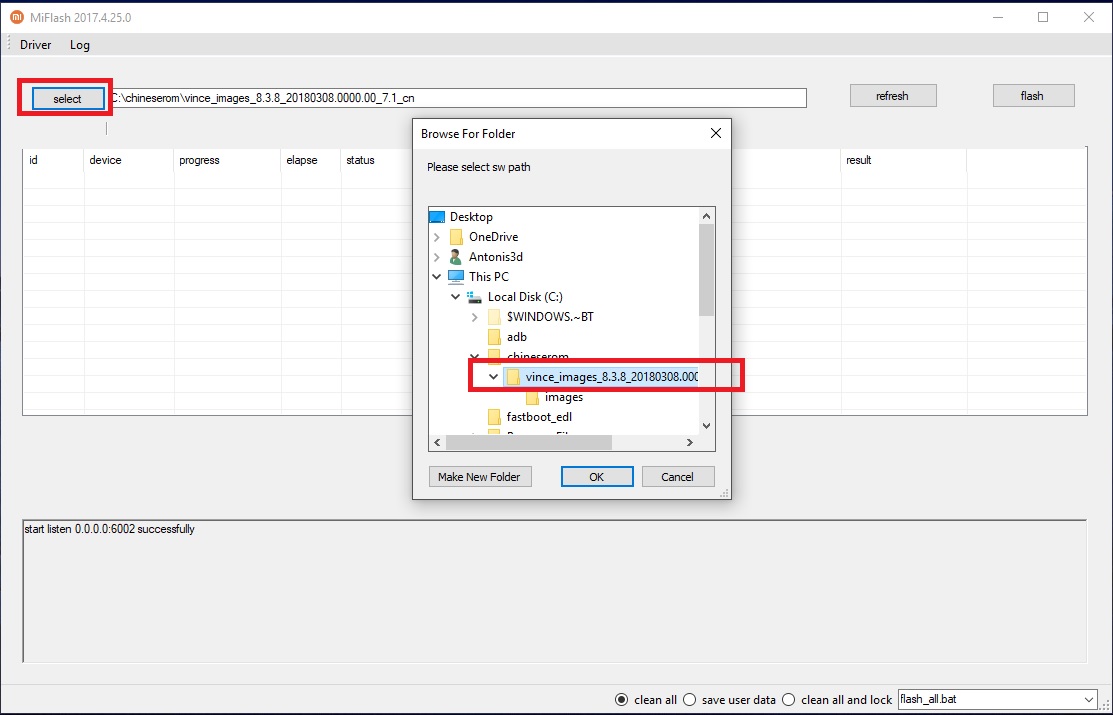Select the images subfolder
The width and height of the screenshot is (1113, 715).
click(564, 398)
